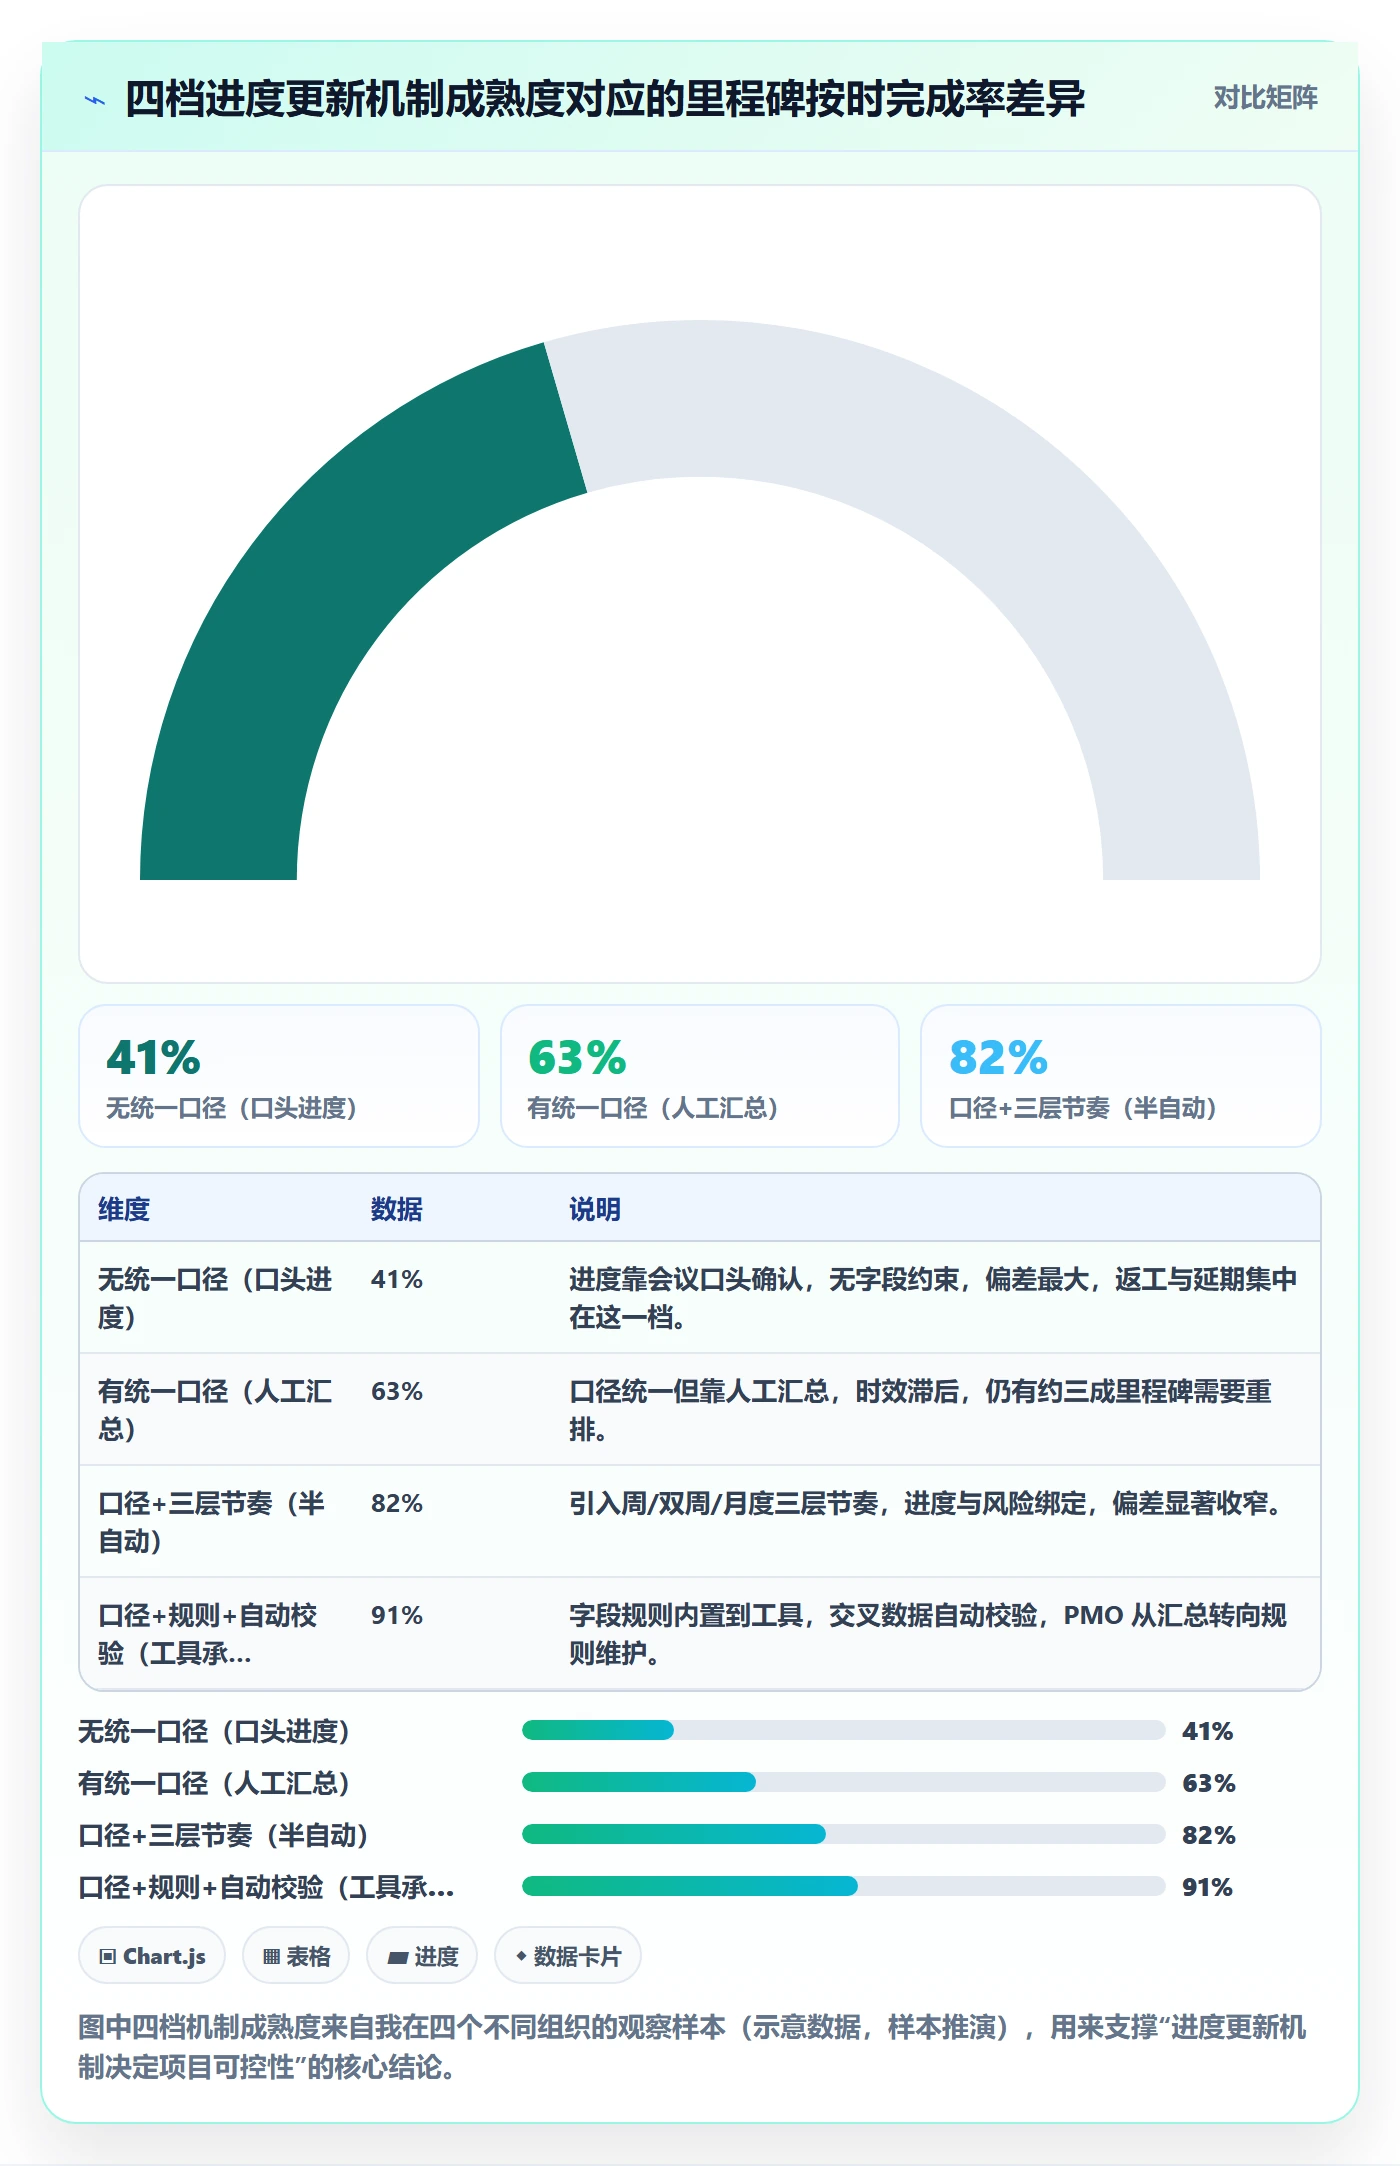Click the diamond icon in 数据卡片 chip
1400x2166 pixels.
point(521,1956)
